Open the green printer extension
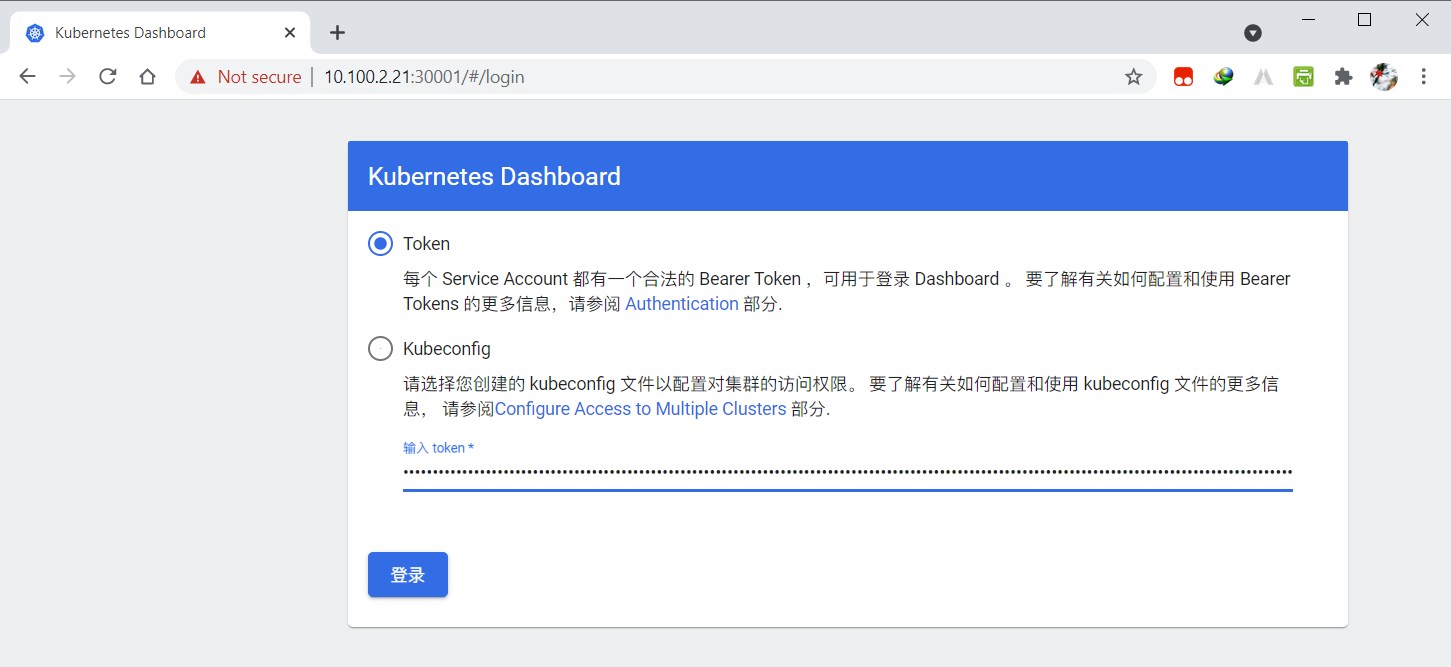 pyautogui.click(x=1303, y=77)
